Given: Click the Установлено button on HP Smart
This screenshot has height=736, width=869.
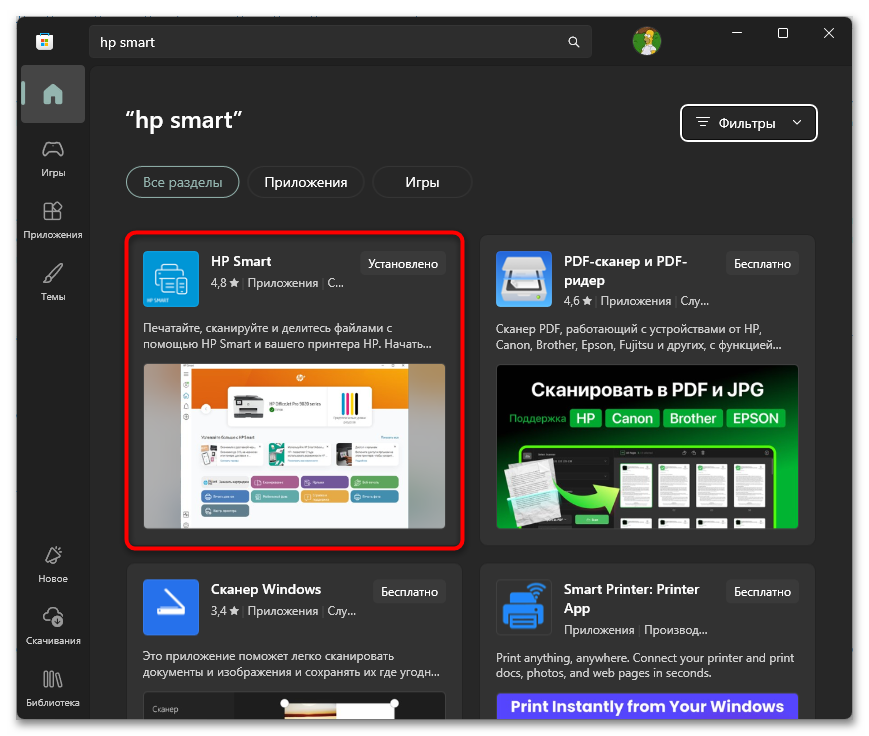Looking at the screenshot, I should pos(403,264).
